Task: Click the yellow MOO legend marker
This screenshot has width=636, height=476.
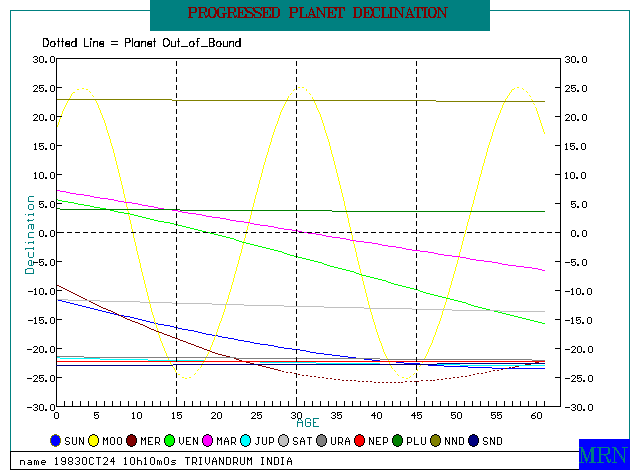Action: click(95, 441)
